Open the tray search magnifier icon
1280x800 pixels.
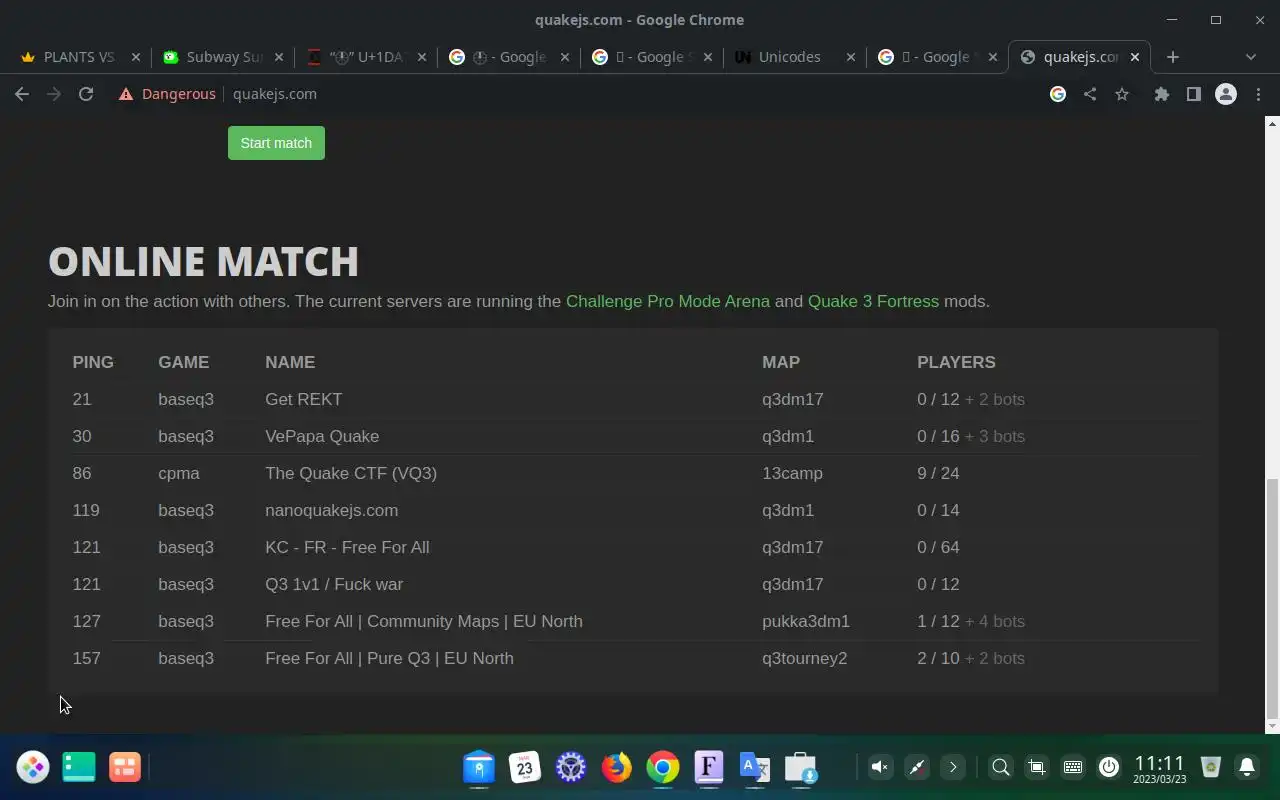(x=1000, y=767)
